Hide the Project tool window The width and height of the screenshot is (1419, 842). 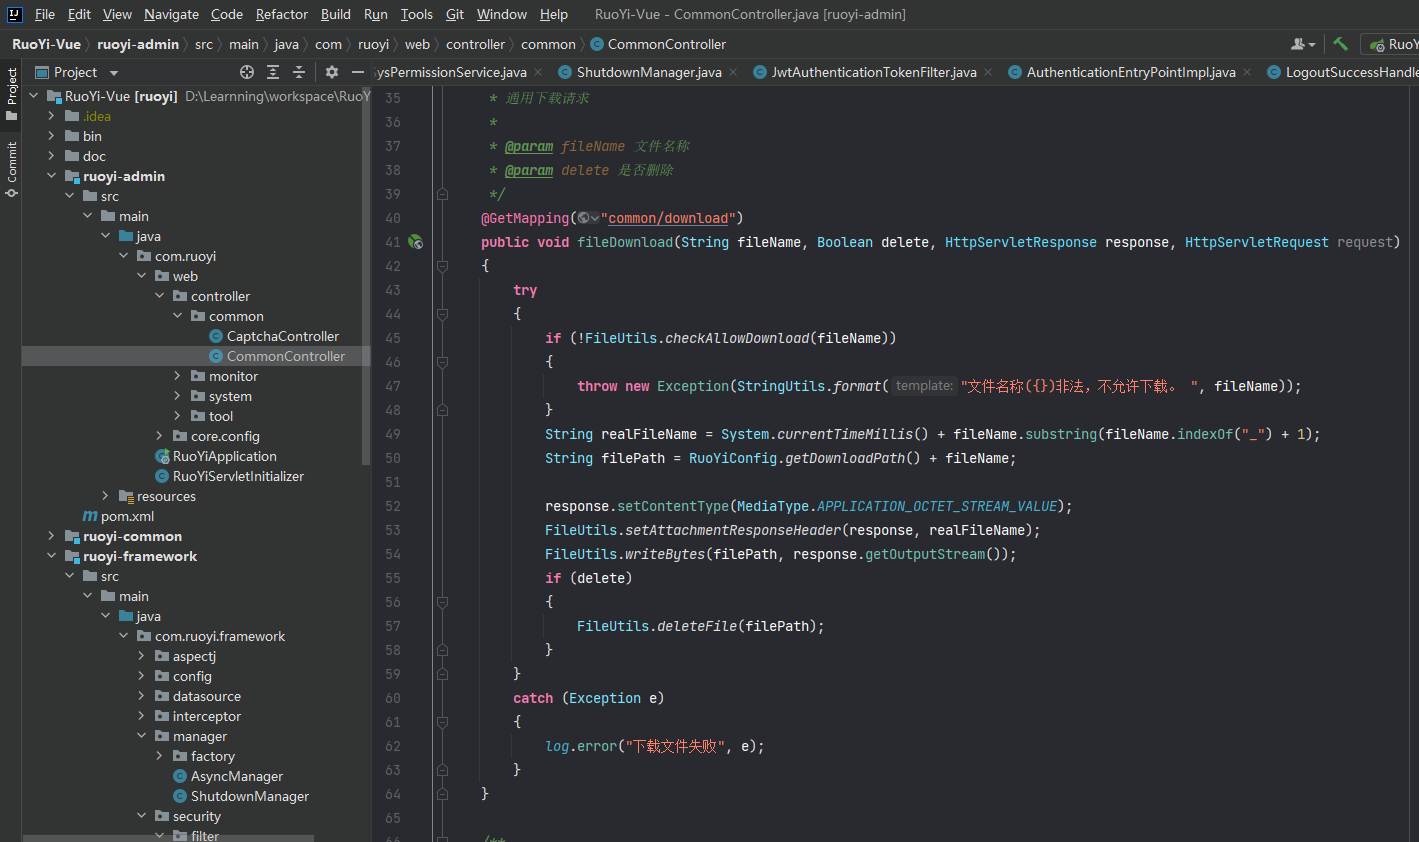358,72
